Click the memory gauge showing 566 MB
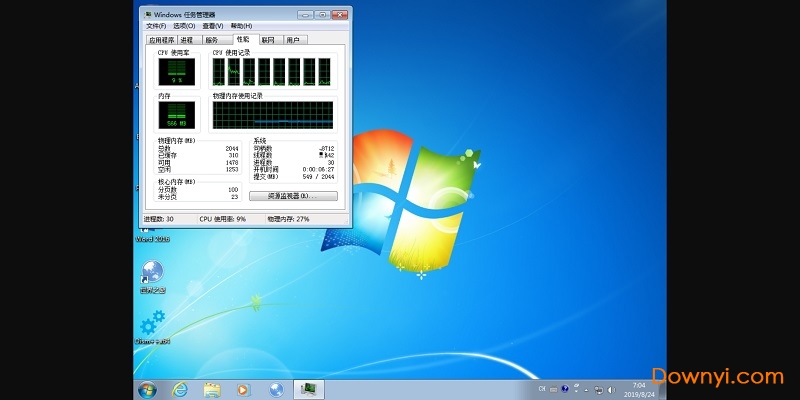This screenshot has width=800, height=400. tap(177, 115)
